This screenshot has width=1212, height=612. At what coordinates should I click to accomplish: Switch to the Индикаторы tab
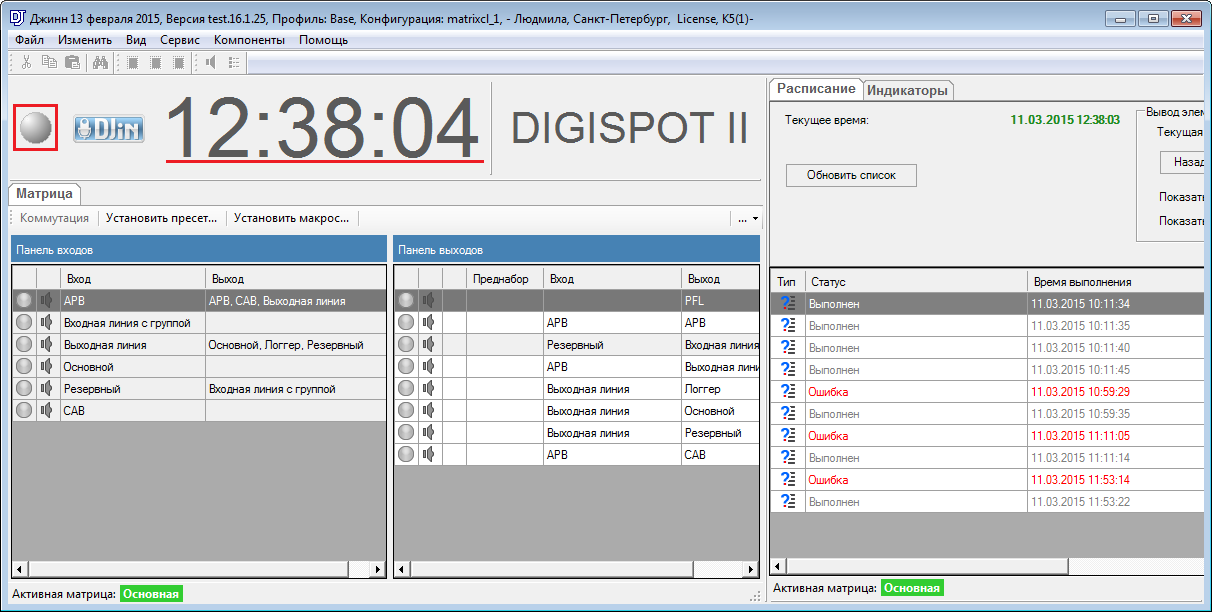[907, 90]
